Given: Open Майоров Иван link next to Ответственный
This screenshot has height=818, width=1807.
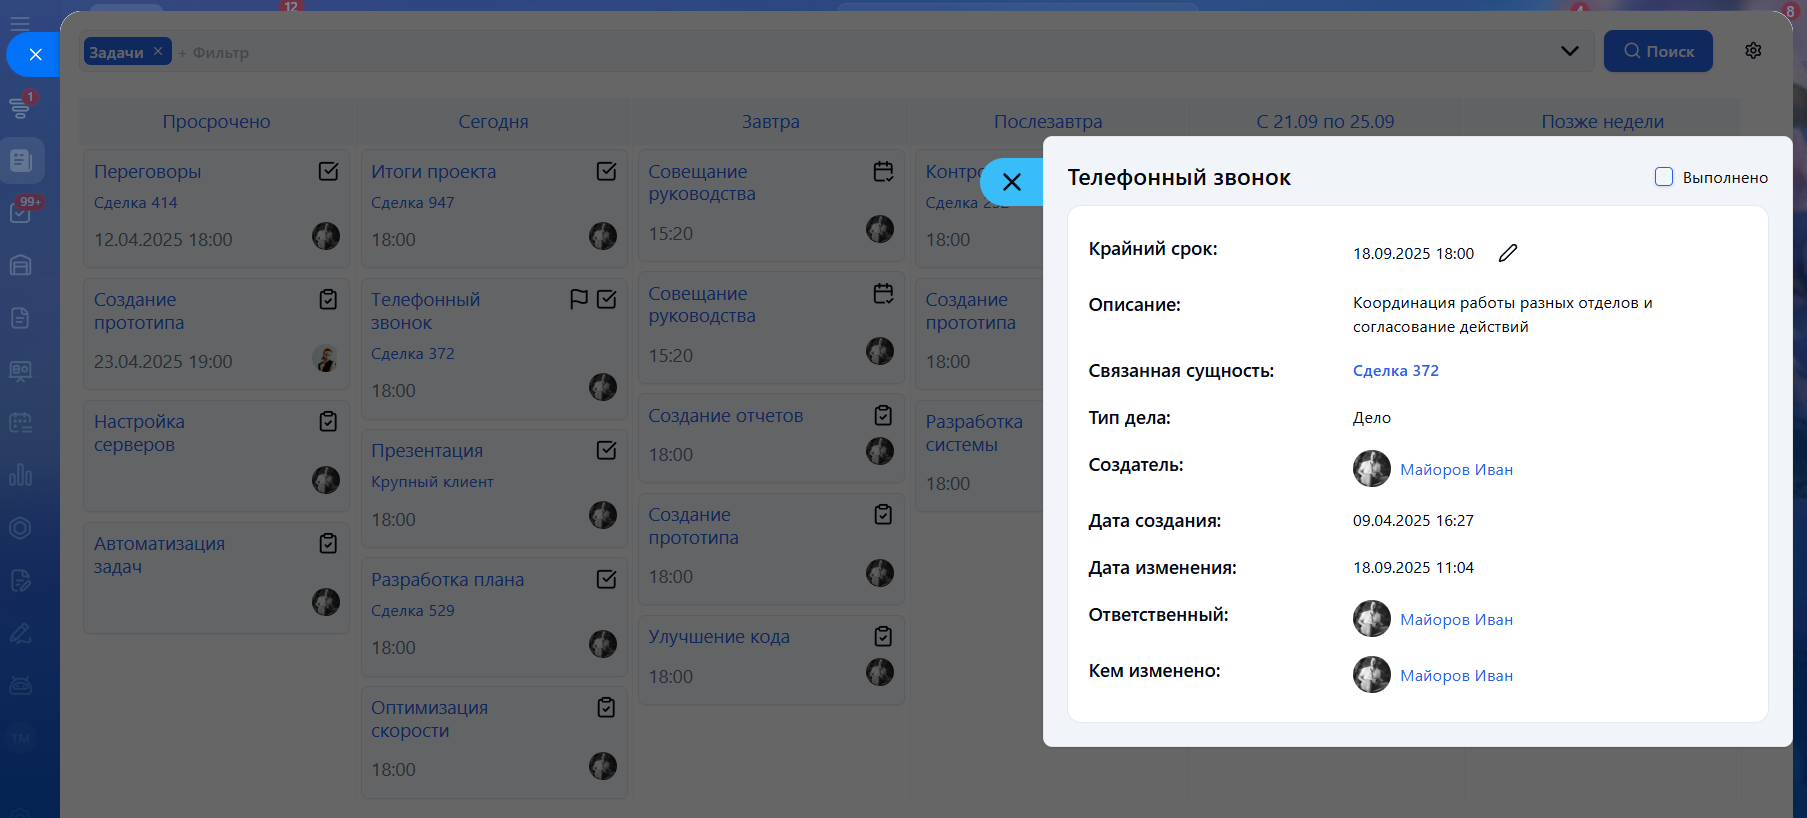Looking at the screenshot, I should click(1456, 620).
